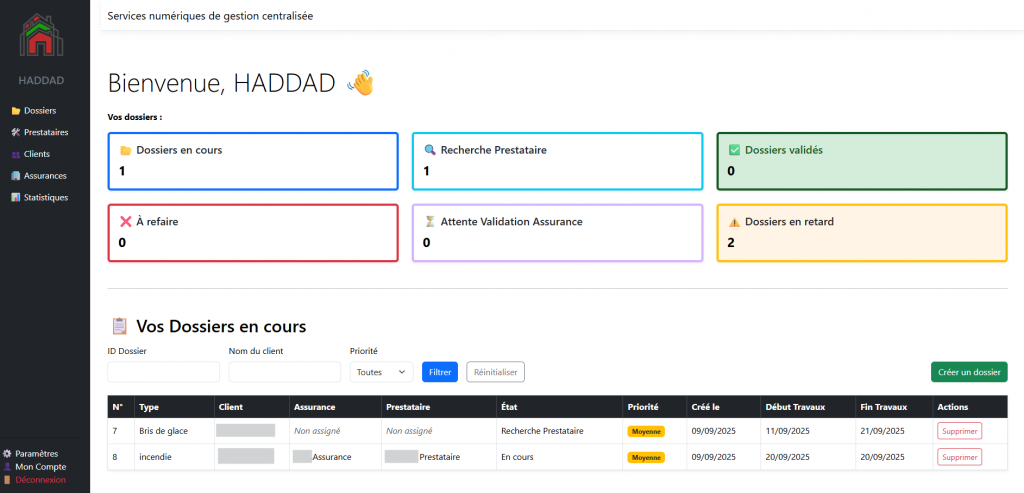Open the Recherche Prestataire summary card
The width and height of the screenshot is (1024, 493).
click(x=557, y=161)
